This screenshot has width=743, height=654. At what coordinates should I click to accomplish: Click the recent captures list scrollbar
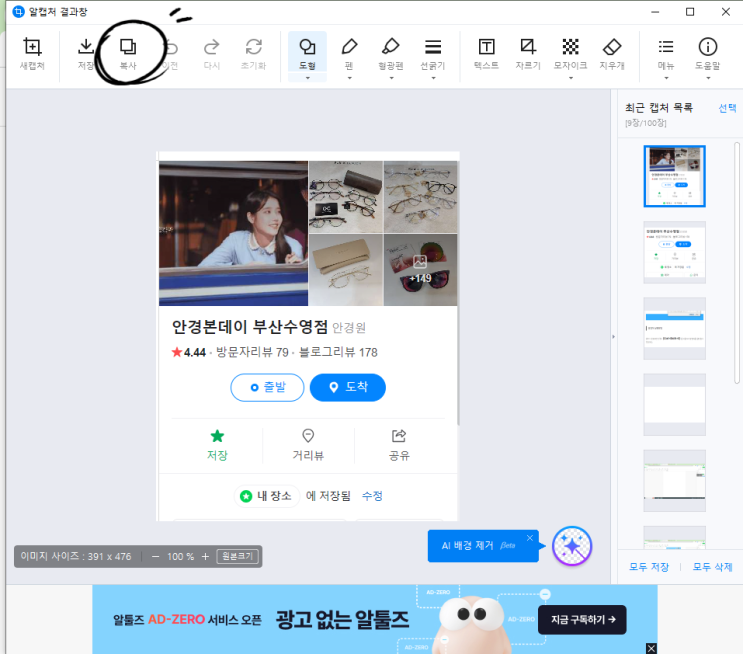click(737, 263)
